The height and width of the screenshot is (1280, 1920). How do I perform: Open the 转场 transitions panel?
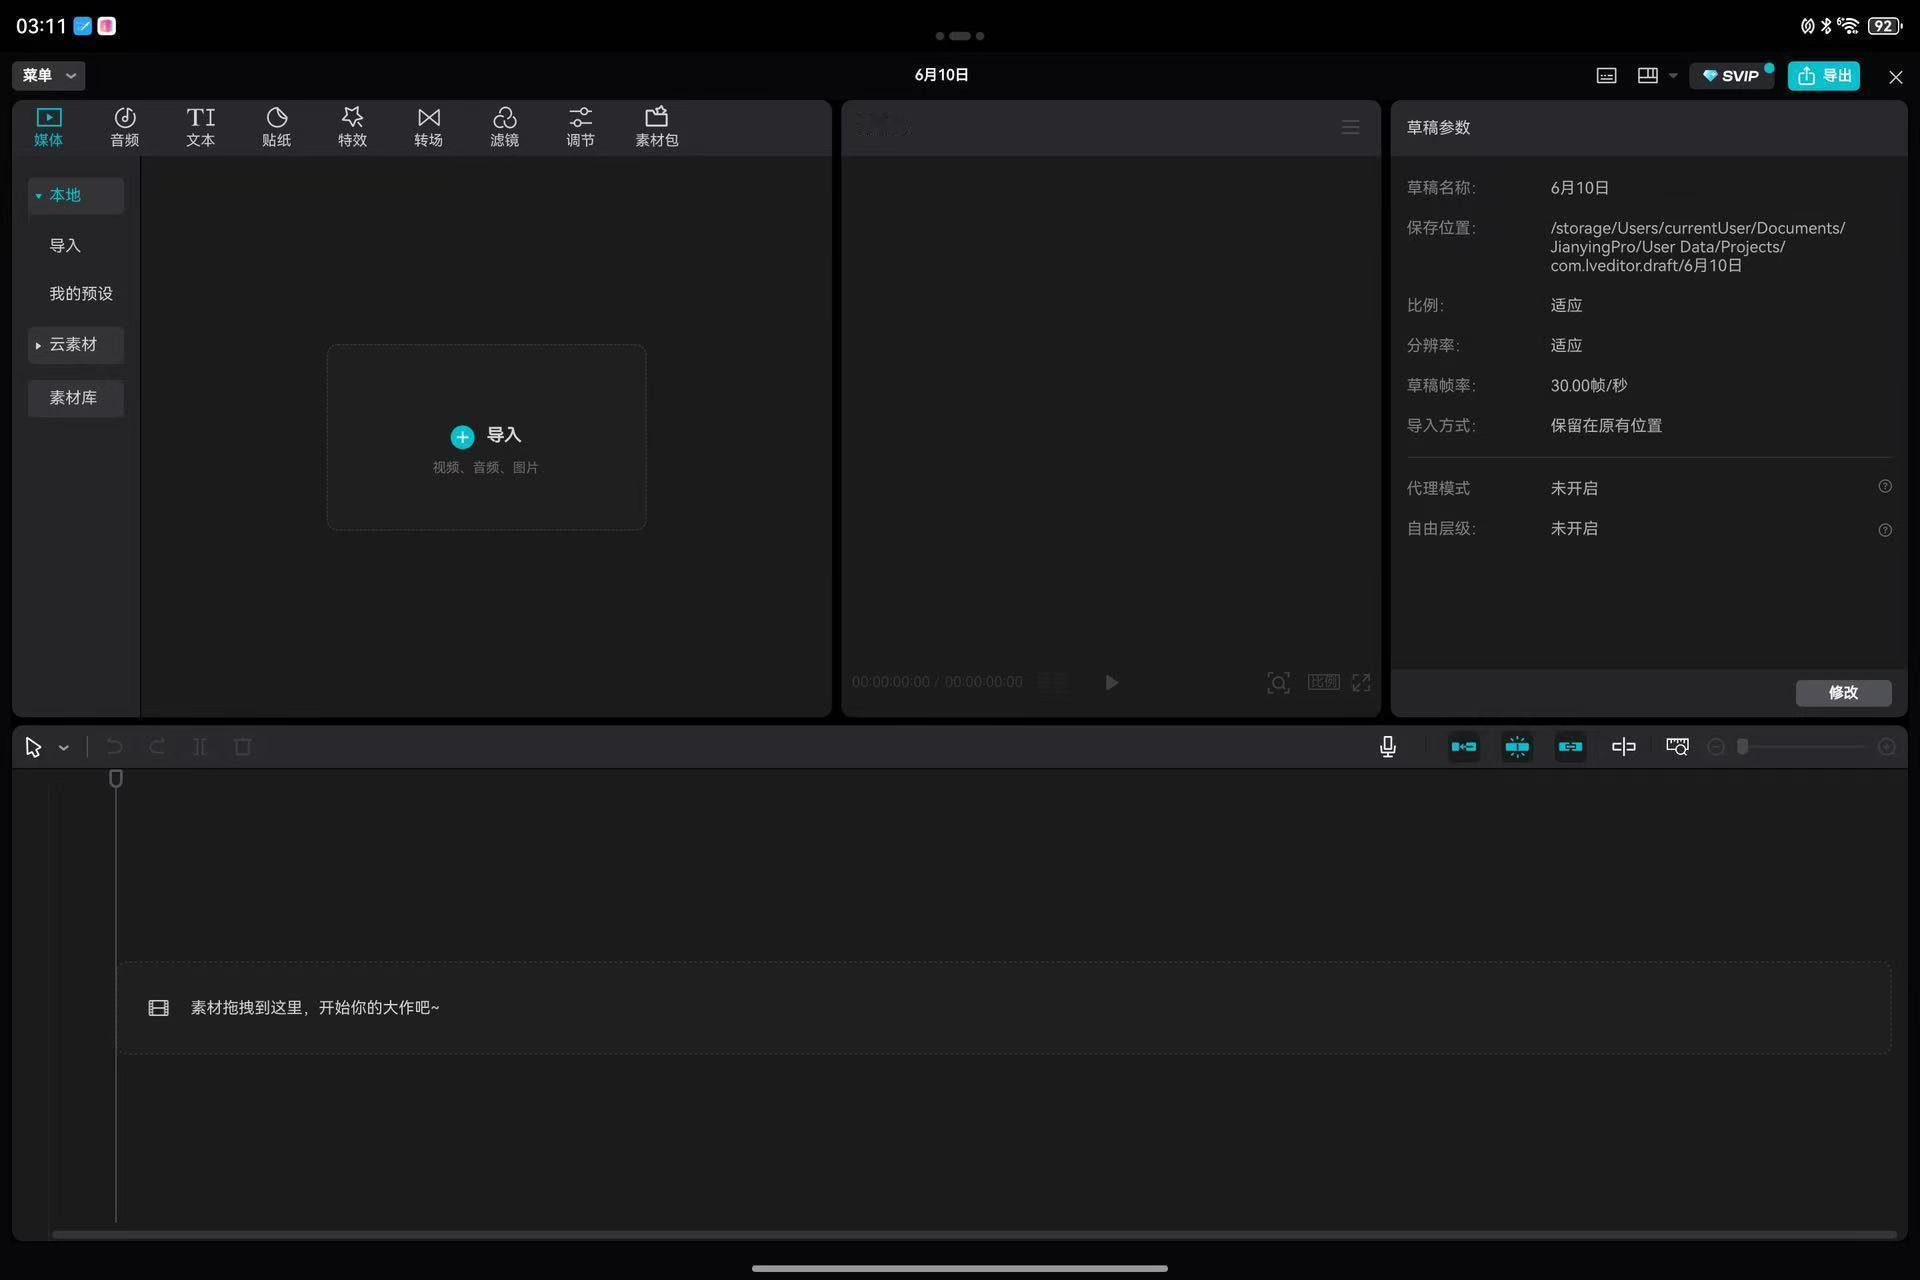428,127
